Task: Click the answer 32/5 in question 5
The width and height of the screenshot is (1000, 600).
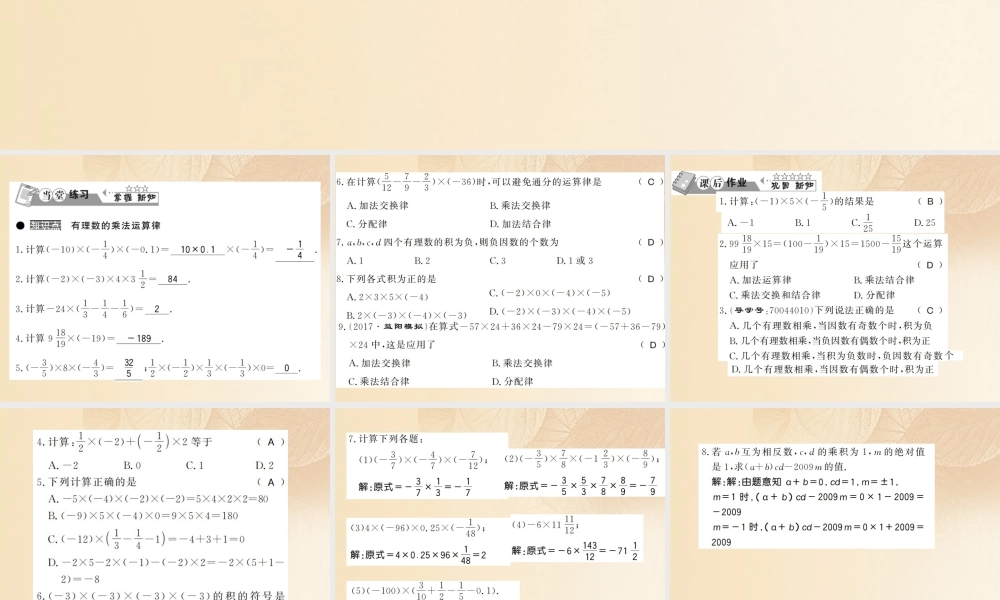Action: tap(129, 368)
